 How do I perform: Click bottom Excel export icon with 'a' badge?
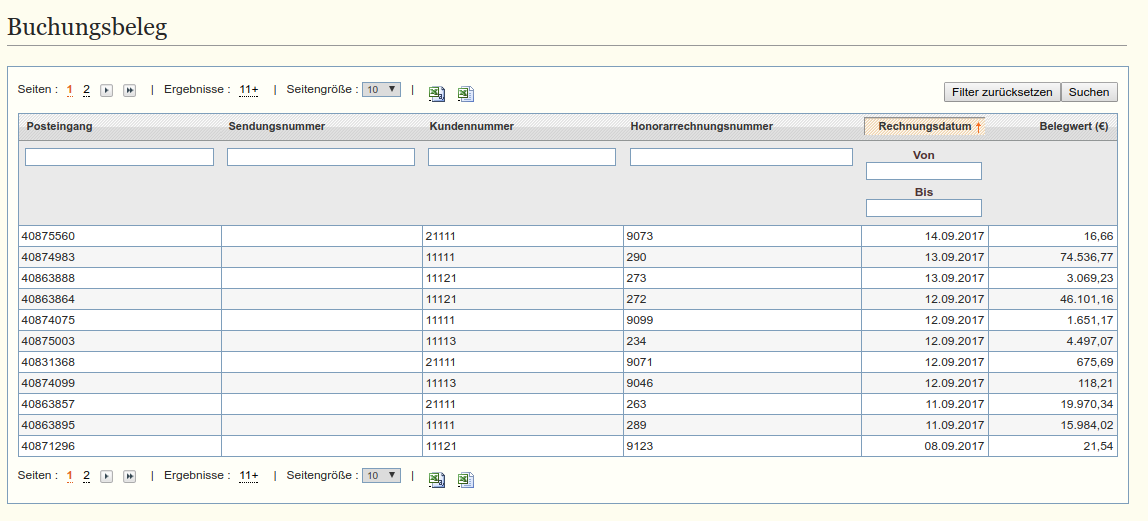[436, 479]
